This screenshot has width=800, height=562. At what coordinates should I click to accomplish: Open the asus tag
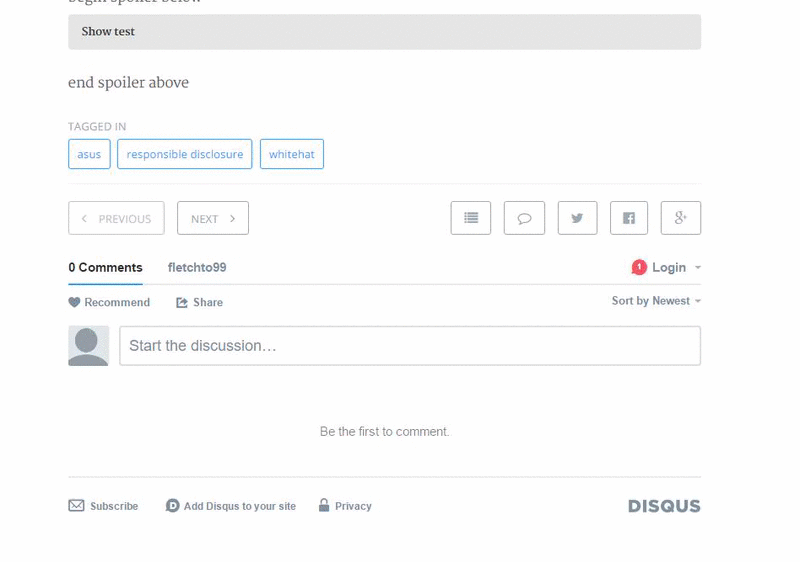[89, 154]
